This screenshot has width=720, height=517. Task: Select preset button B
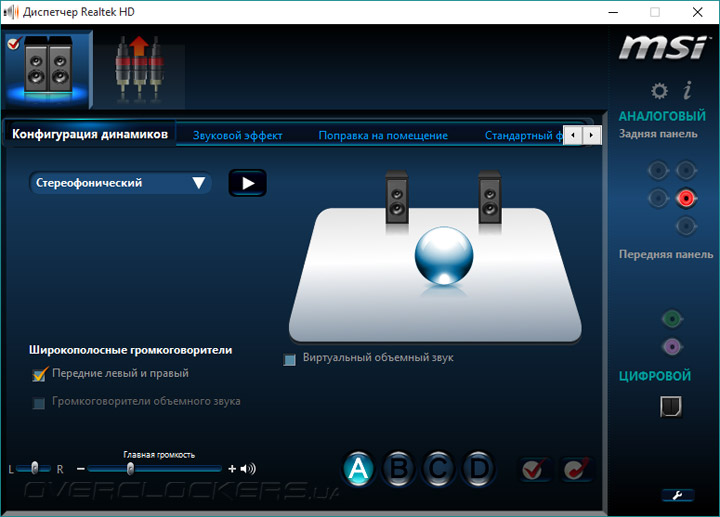[x=398, y=469]
